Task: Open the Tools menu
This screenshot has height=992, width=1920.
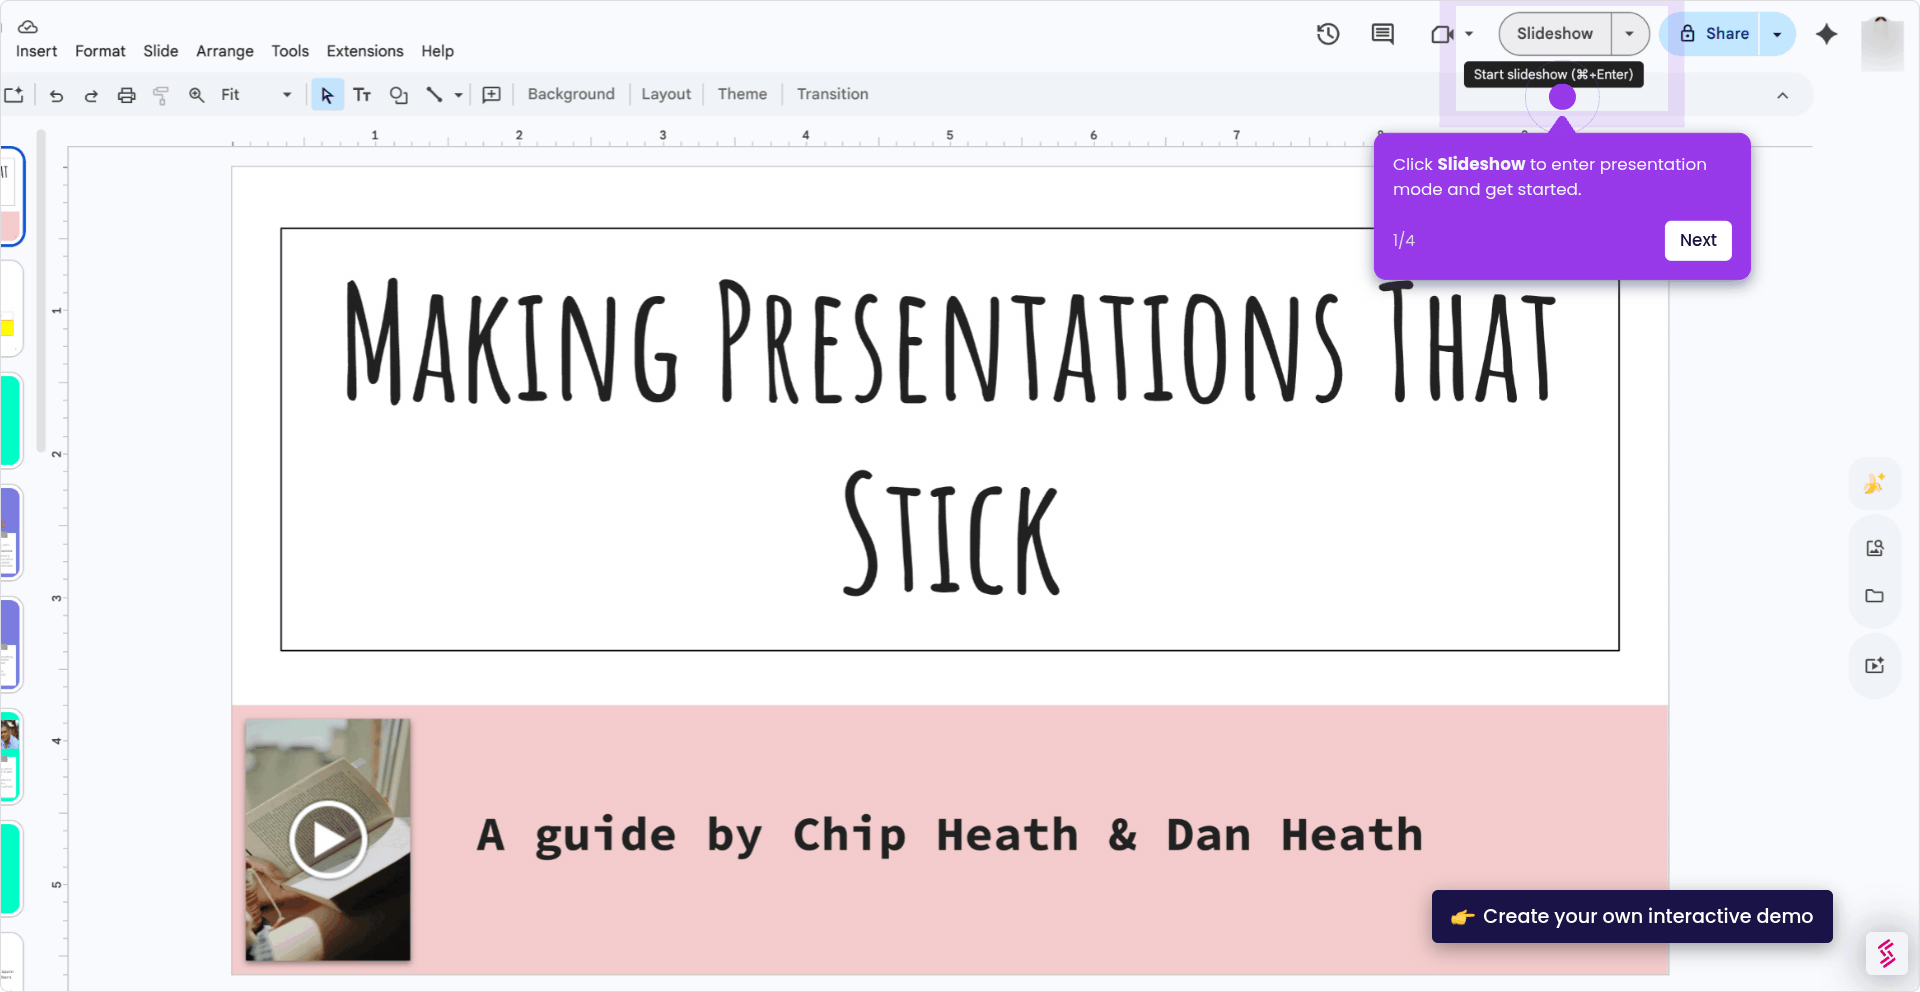Action: click(x=290, y=51)
